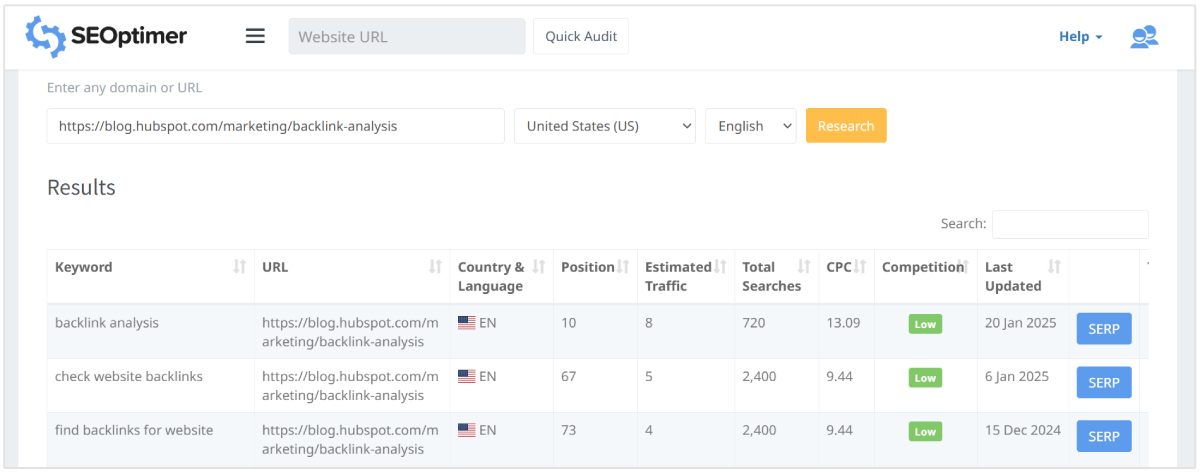This screenshot has width=1200, height=474.
Task: Sort results by URL column
Action: click(x=435, y=267)
